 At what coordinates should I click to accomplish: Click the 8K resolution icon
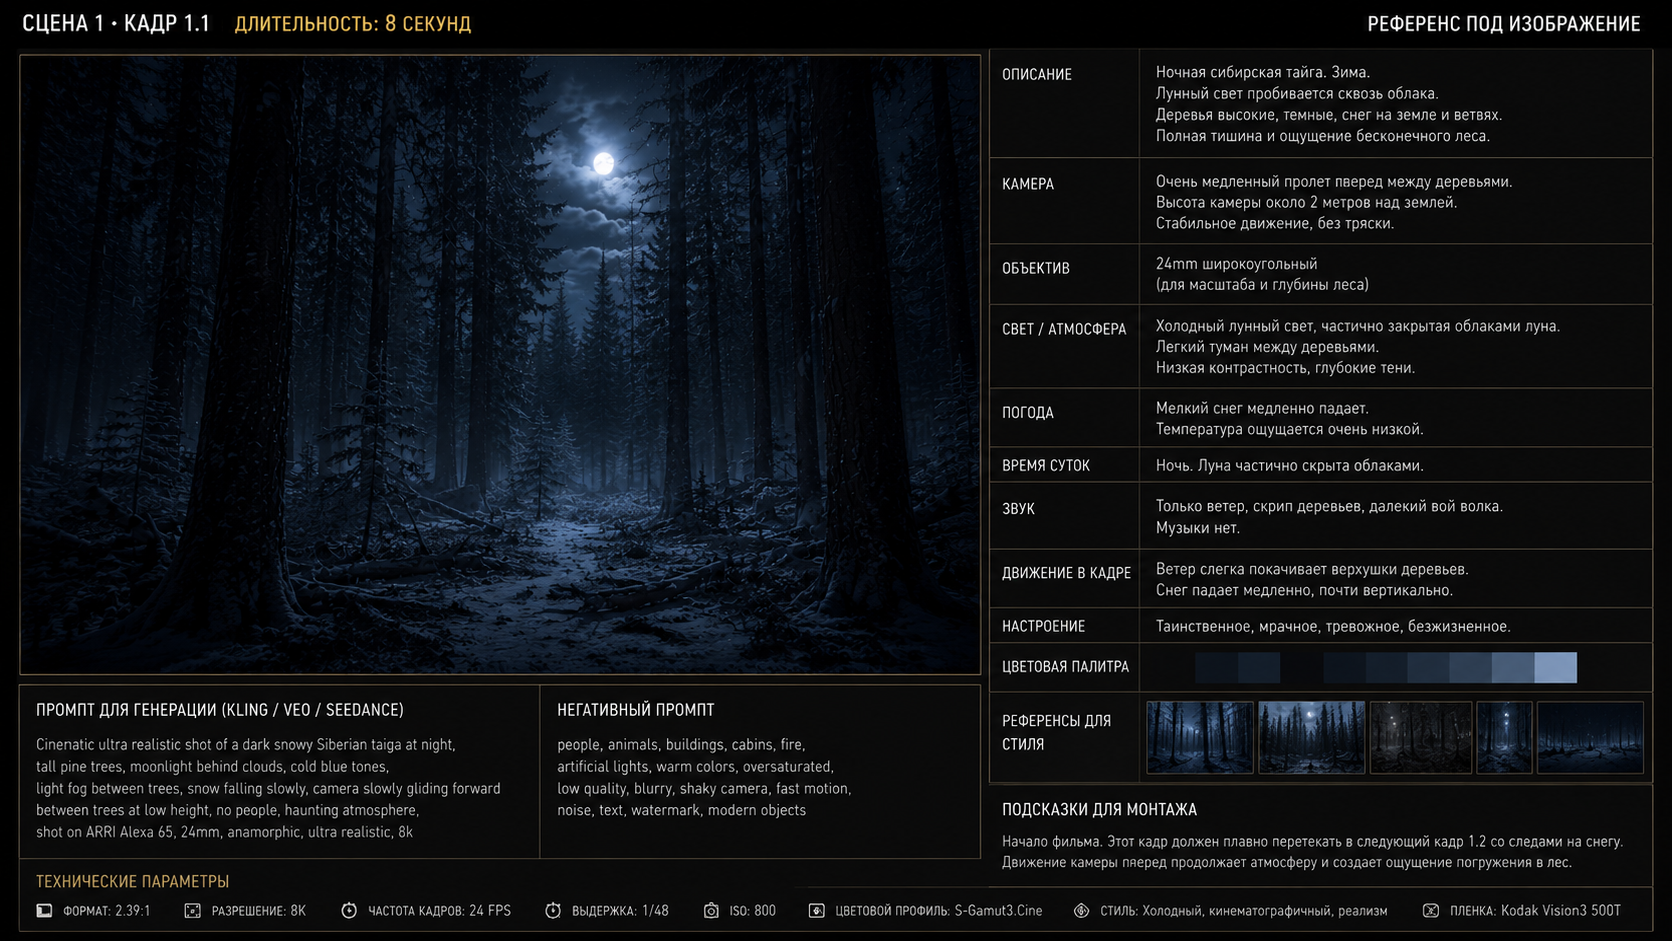(x=193, y=911)
